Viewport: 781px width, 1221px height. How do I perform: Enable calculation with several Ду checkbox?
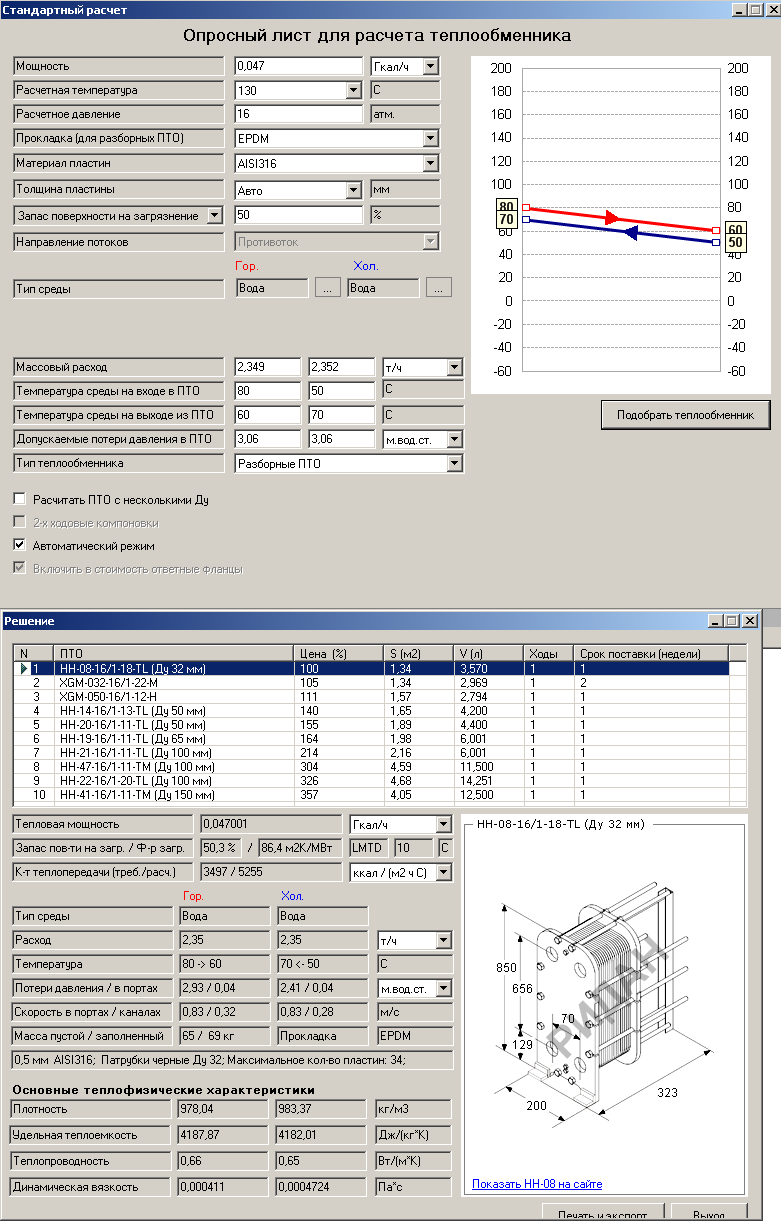coord(19,499)
